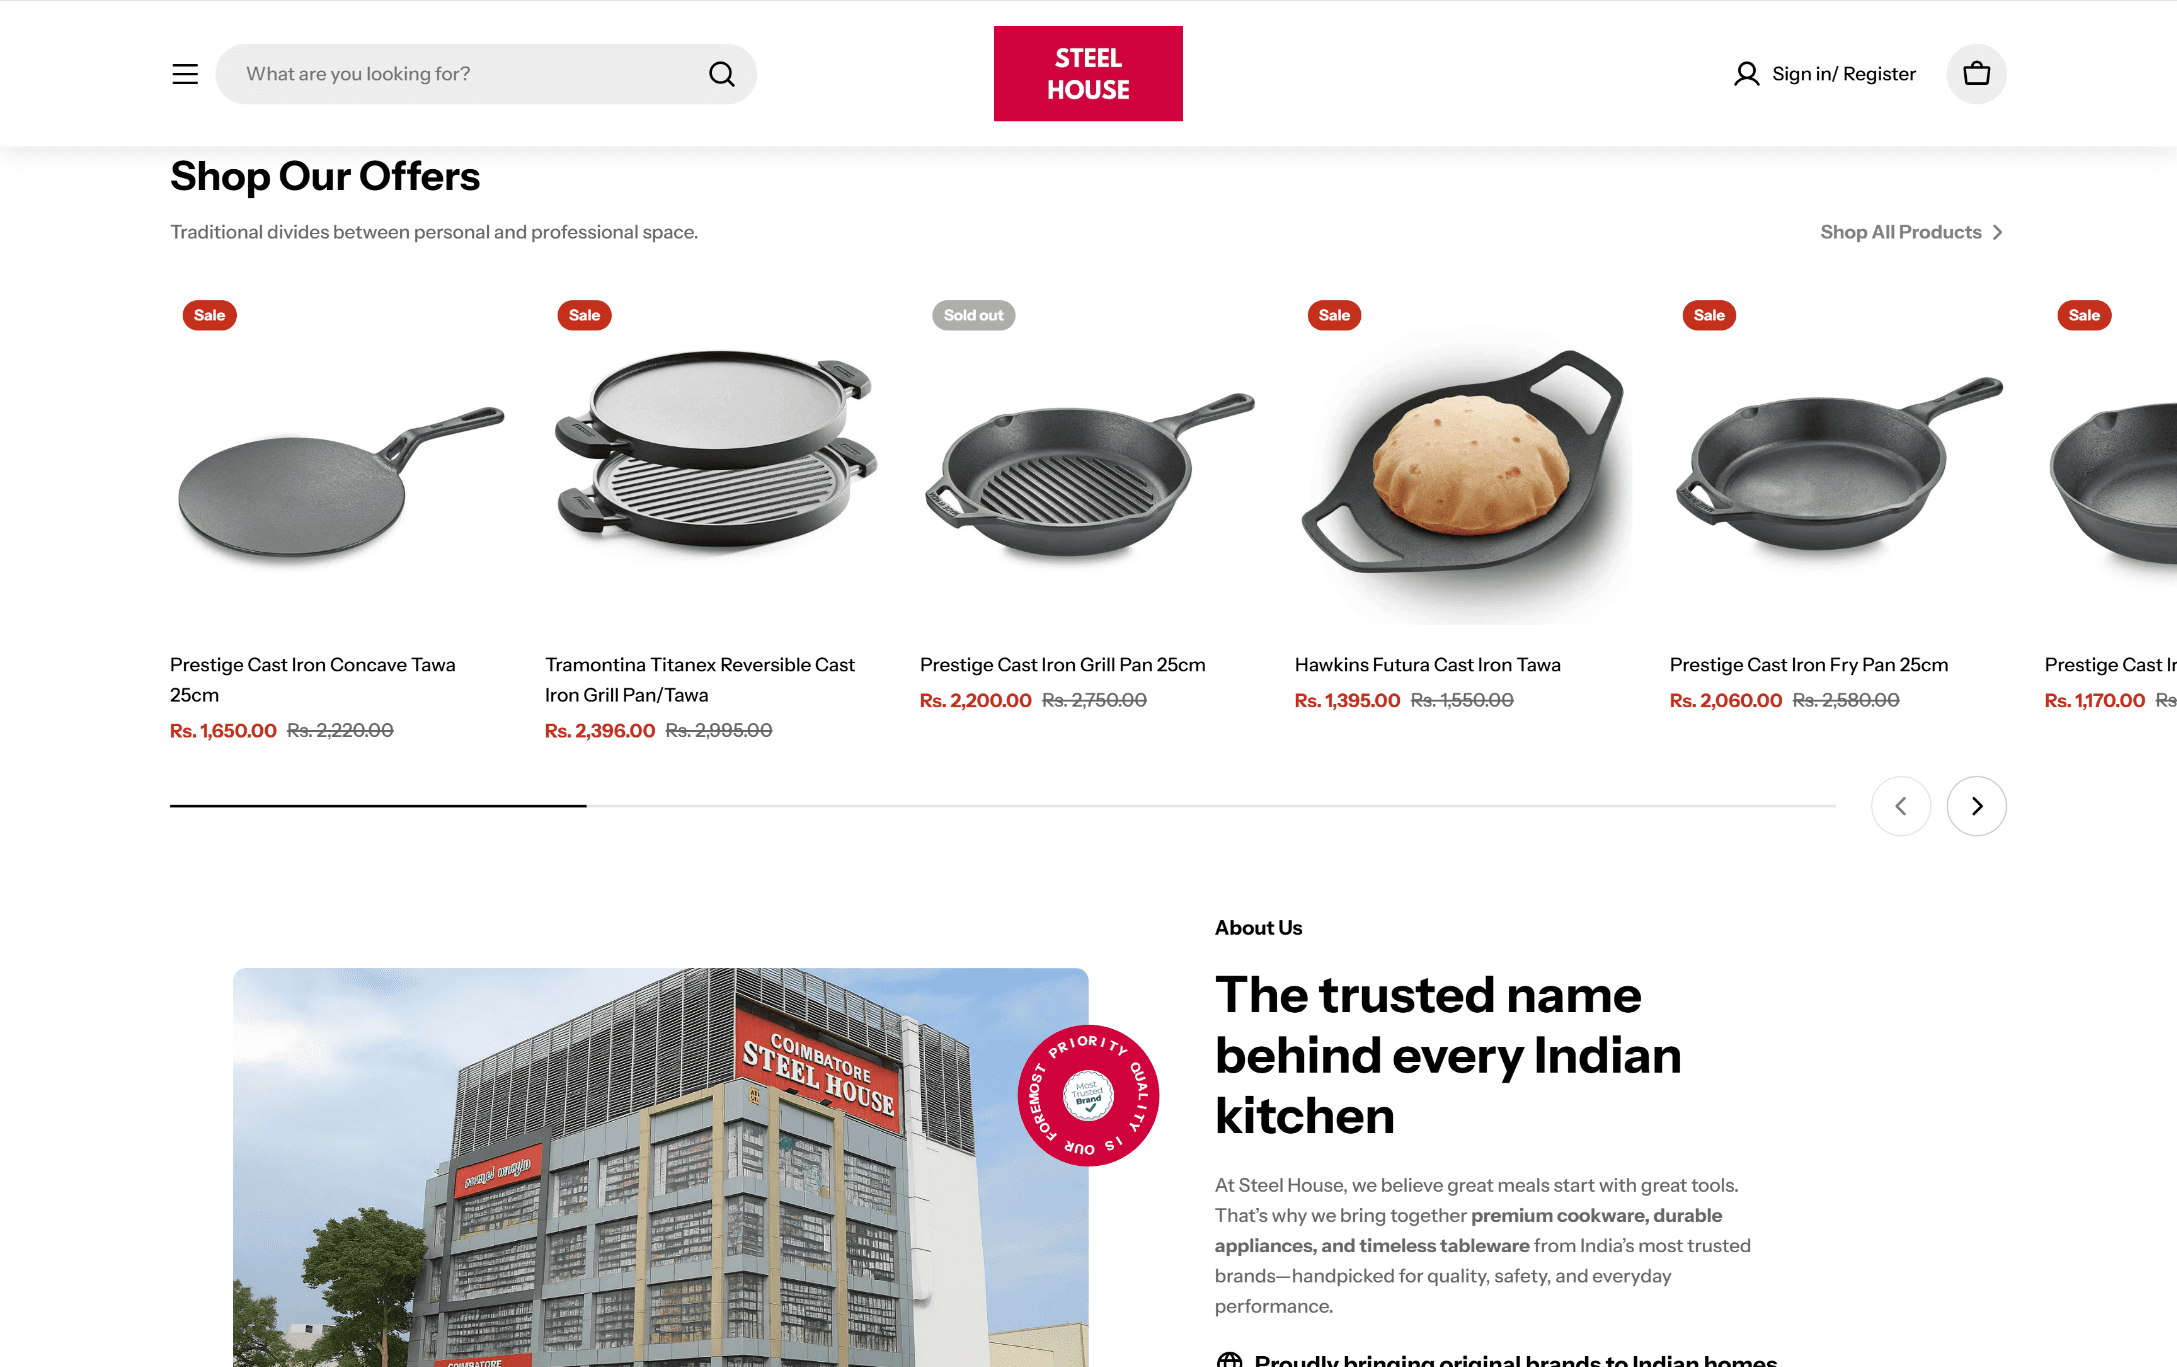Click the carousel progress bar
This screenshot has width=2177, height=1367.
[1002, 805]
